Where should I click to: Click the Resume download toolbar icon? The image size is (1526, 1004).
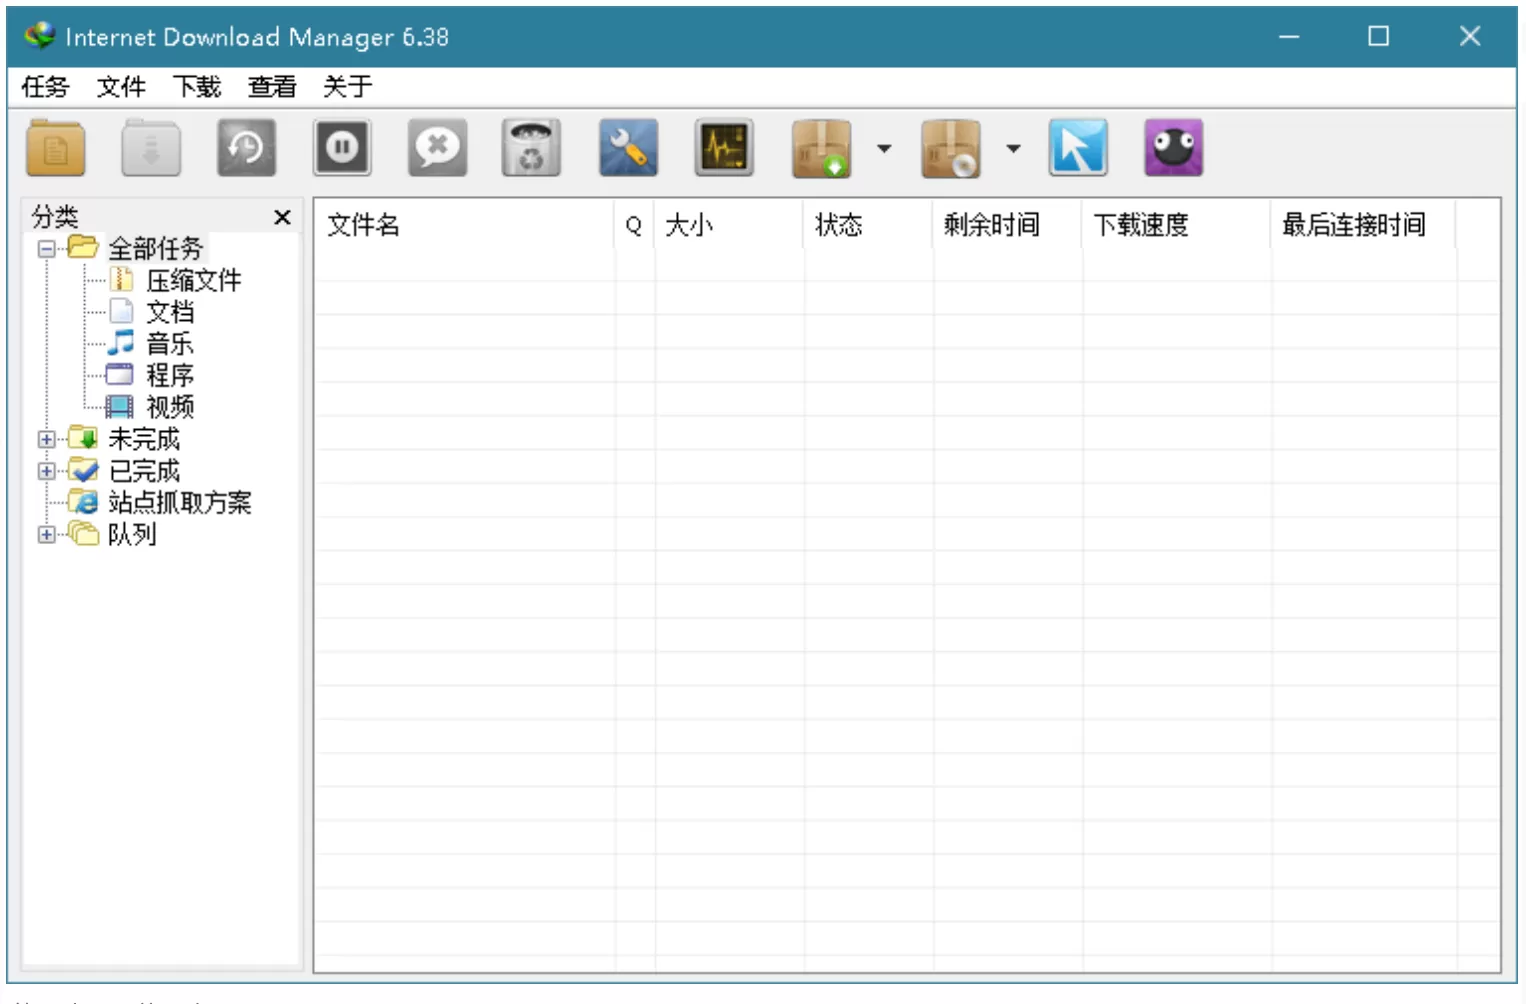[x=151, y=149]
